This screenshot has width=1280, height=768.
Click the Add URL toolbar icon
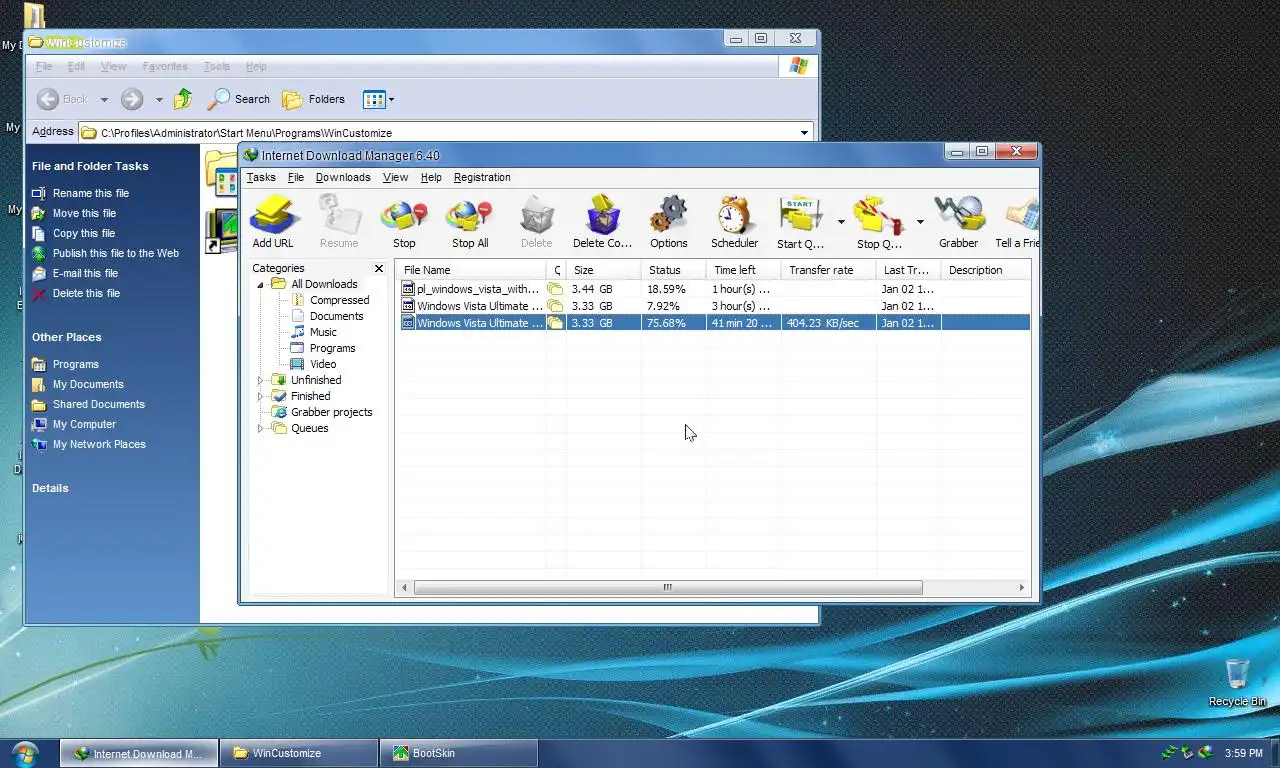(273, 221)
